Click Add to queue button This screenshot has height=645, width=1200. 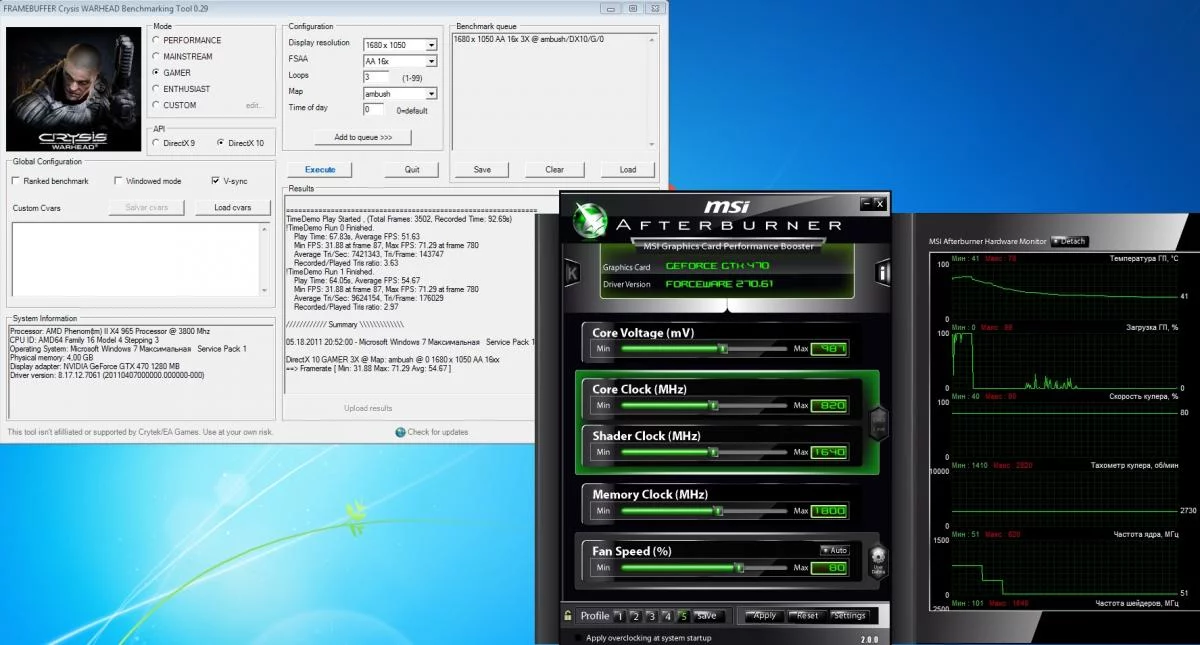(x=363, y=137)
